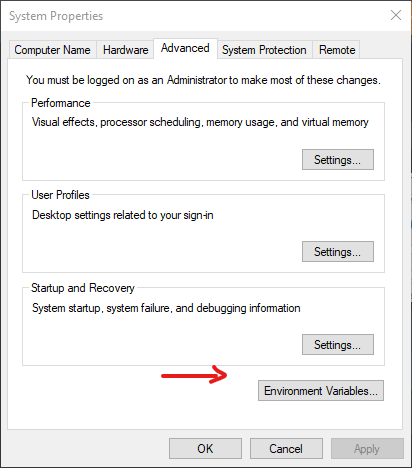Go to the System Protection tab
This screenshot has width=412, height=468.
click(264, 50)
